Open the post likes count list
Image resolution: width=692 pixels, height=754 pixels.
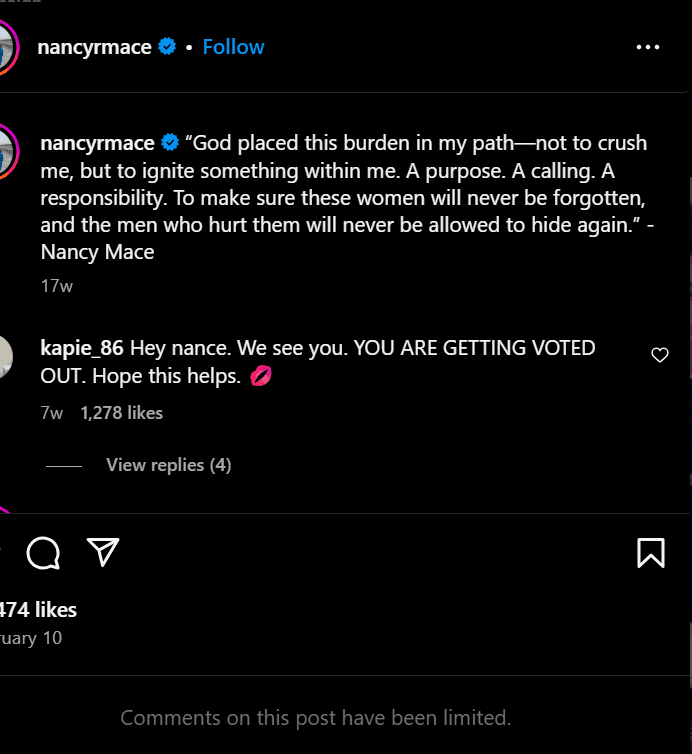click(x=38, y=610)
